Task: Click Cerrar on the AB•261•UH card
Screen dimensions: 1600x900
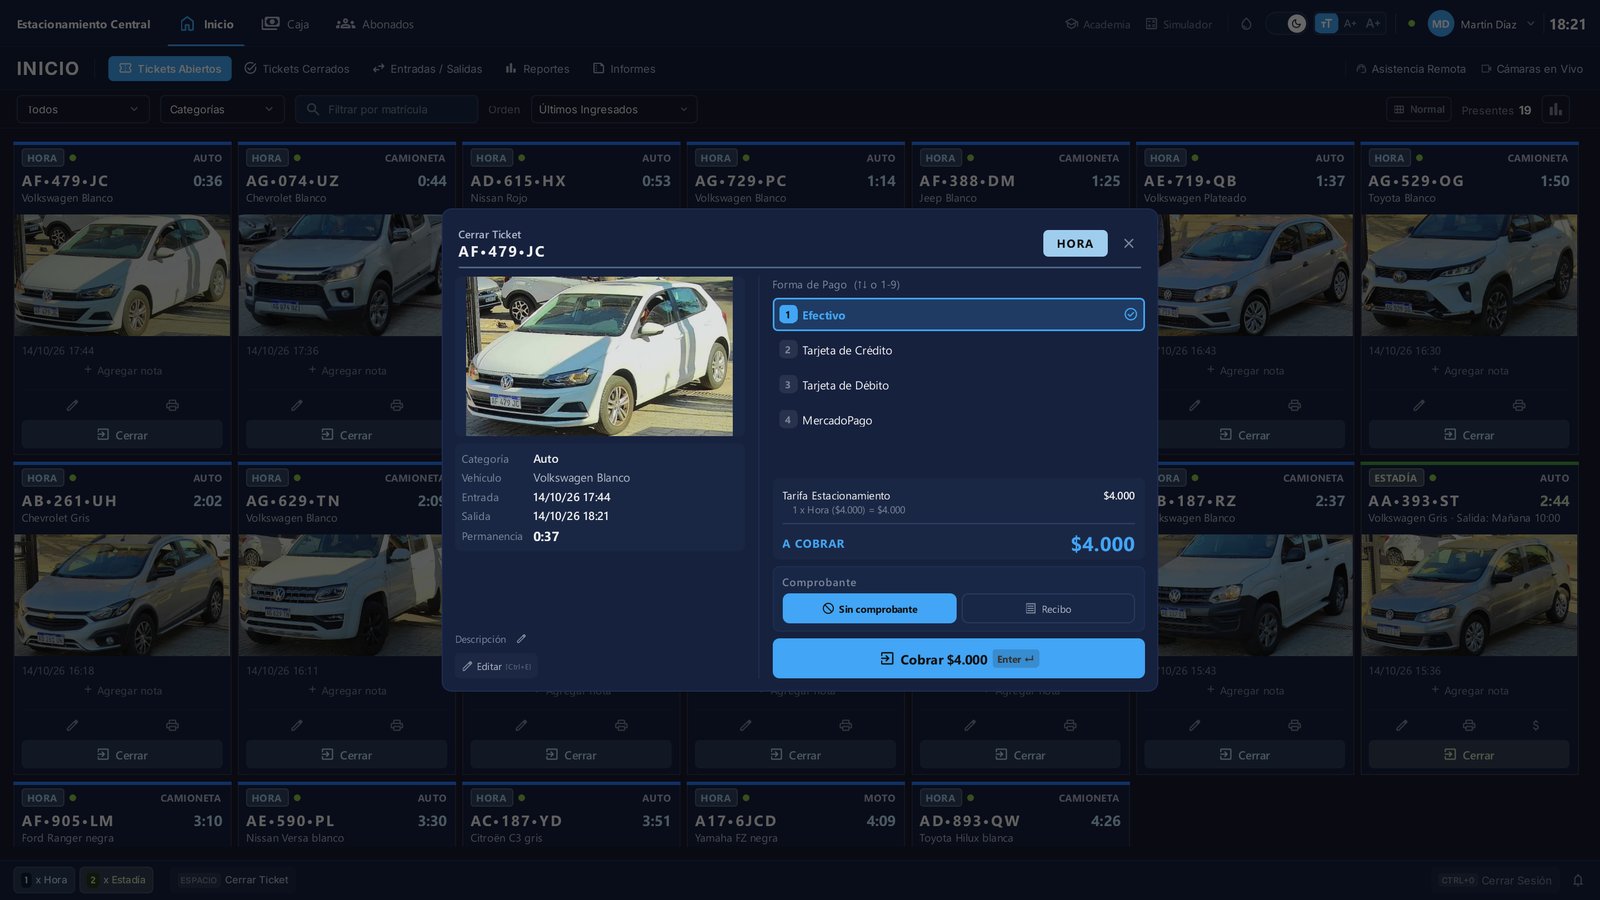Action: point(122,755)
